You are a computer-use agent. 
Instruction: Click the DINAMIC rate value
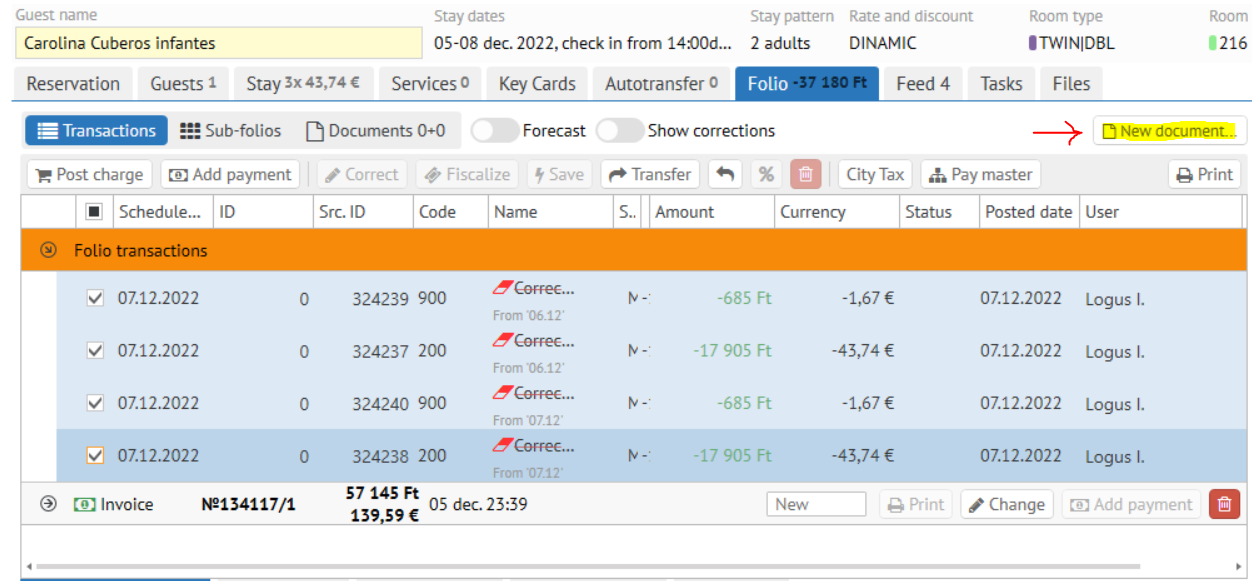click(882, 43)
